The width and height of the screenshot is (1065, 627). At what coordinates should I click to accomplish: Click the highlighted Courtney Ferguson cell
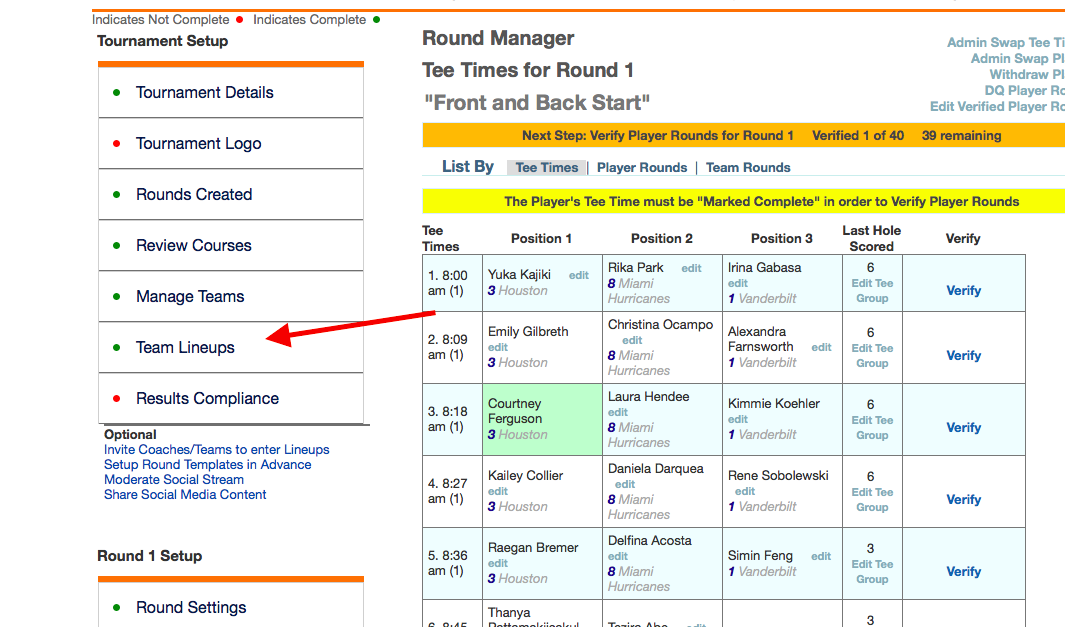(x=541, y=419)
